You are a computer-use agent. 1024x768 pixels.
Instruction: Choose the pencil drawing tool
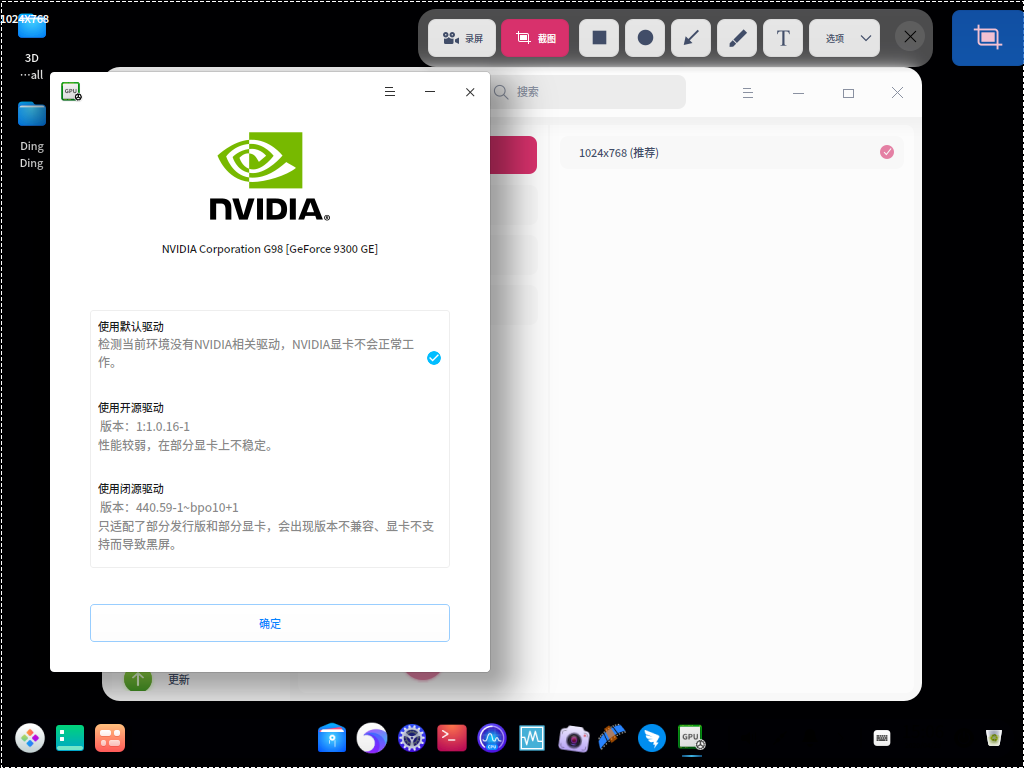coord(737,38)
